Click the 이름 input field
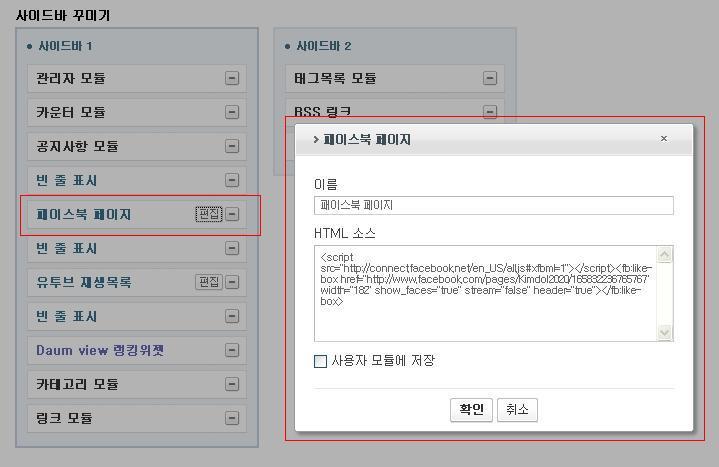Viewport: 719px width, 467px height. pos(493,206)
